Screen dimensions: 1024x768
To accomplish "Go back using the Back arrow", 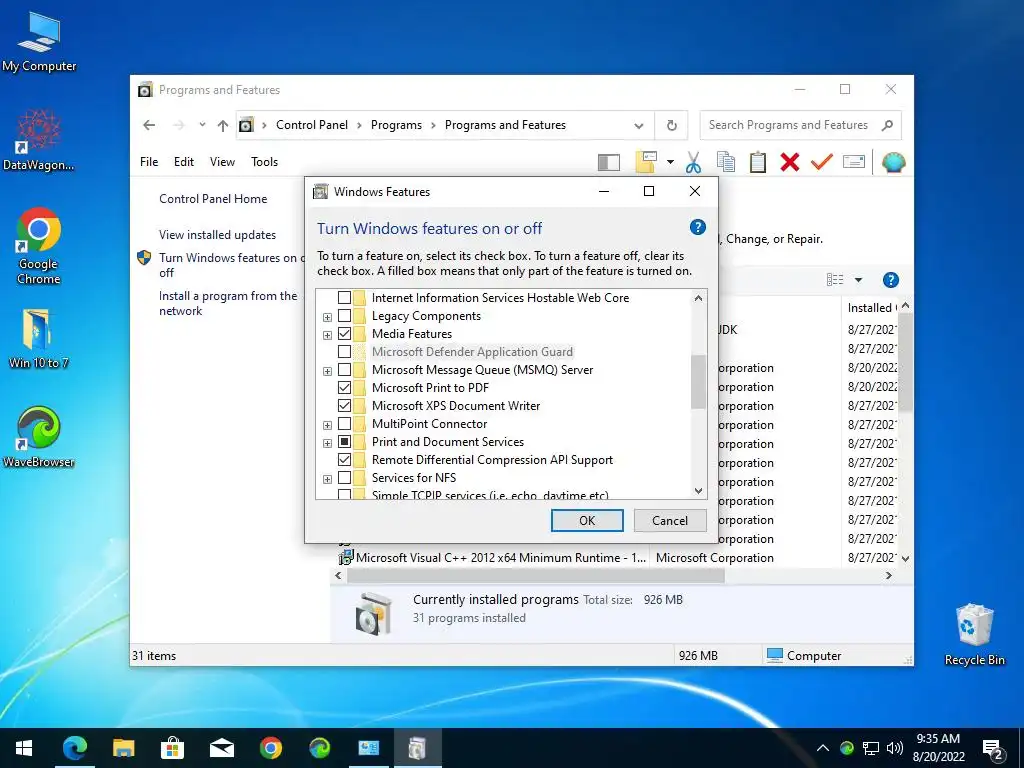I will coord(149,125).
